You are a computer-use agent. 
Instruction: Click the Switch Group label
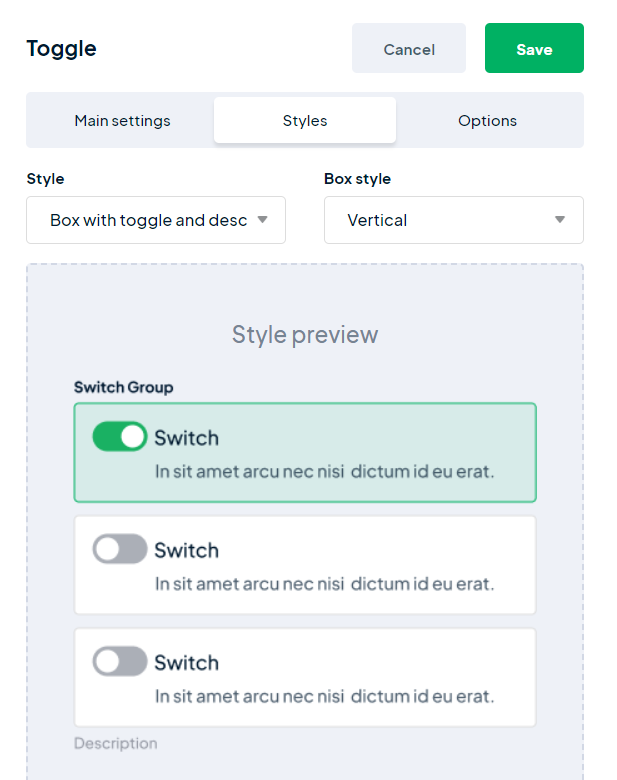(x=123, y=387)
